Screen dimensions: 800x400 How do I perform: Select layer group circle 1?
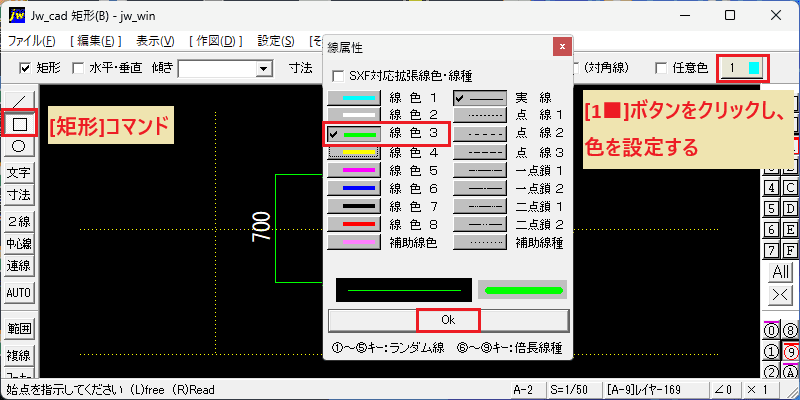coord(771,352)
